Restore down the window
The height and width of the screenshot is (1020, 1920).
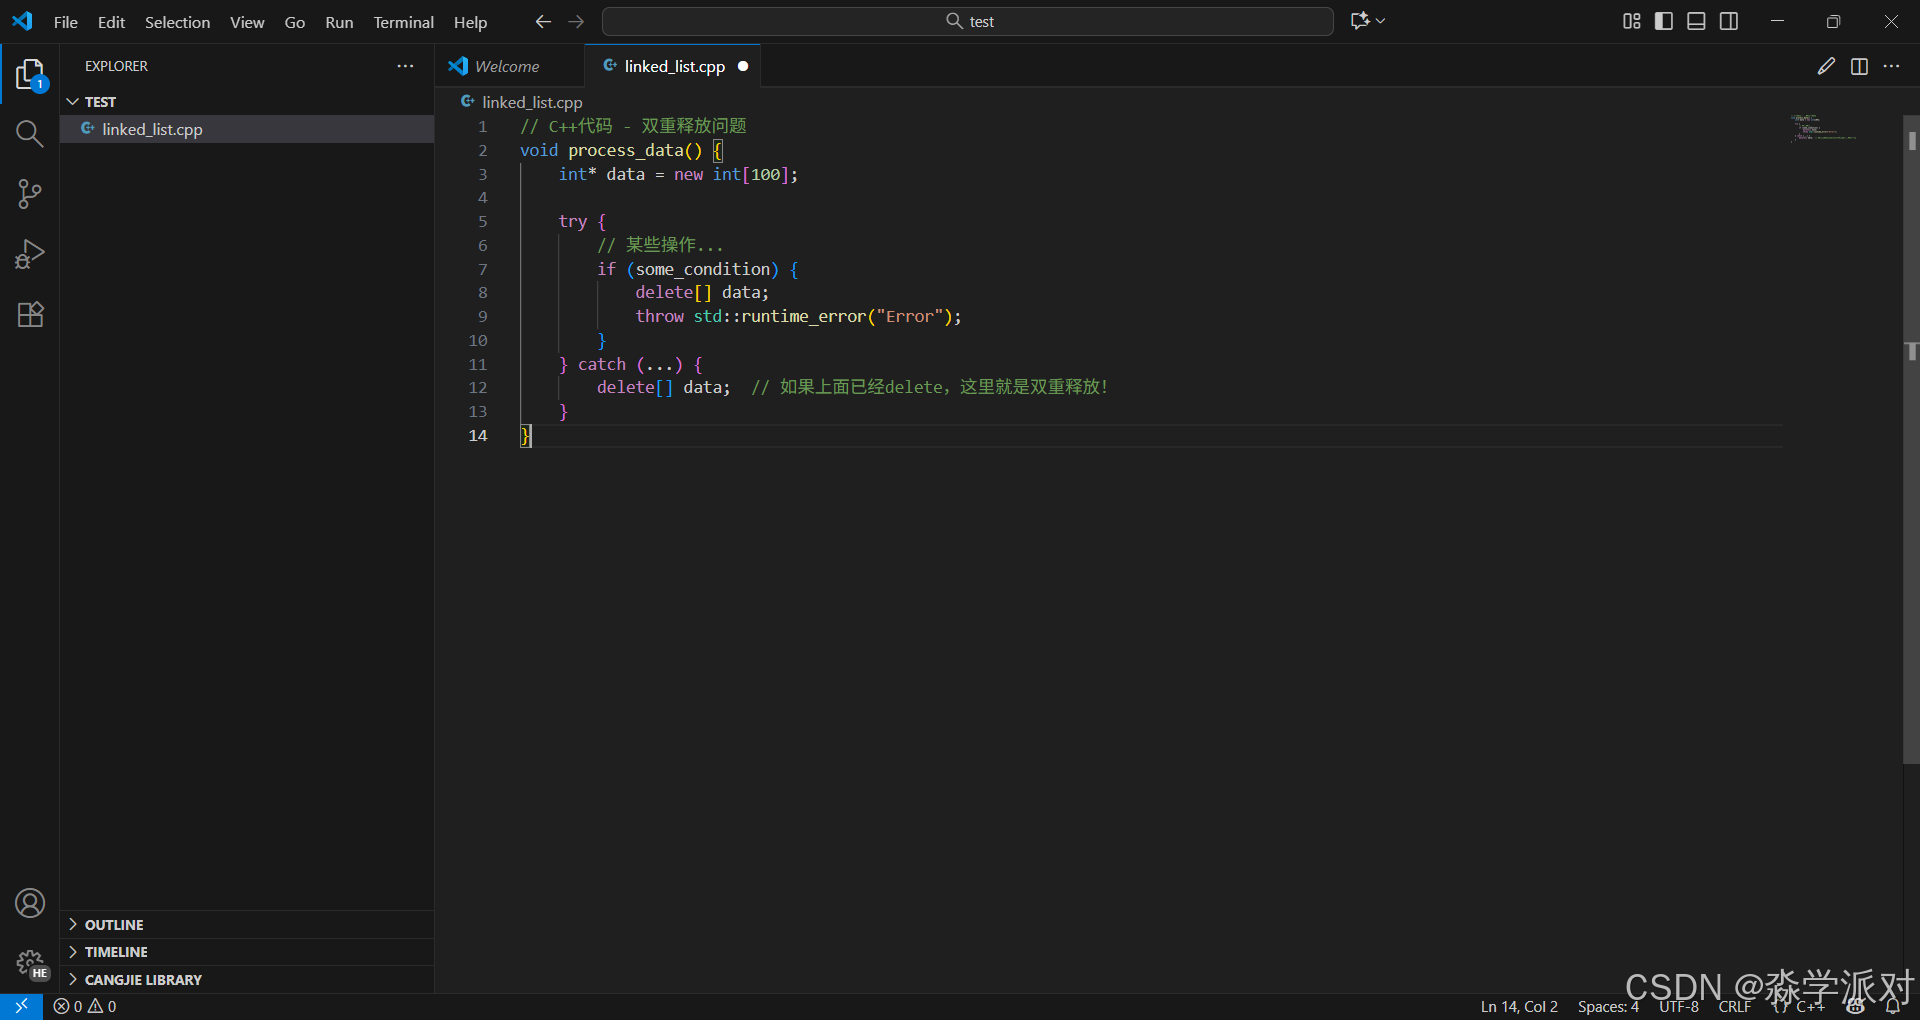(1833, 21)
